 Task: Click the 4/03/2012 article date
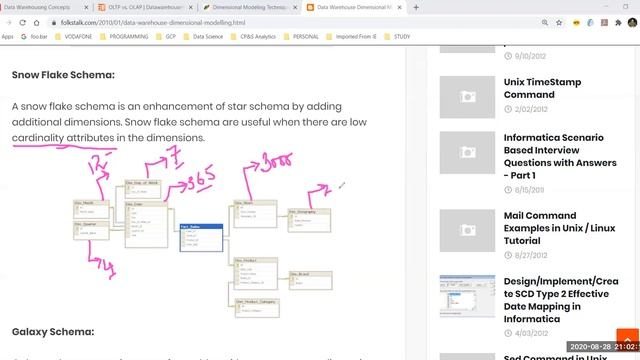coord(531,333)
